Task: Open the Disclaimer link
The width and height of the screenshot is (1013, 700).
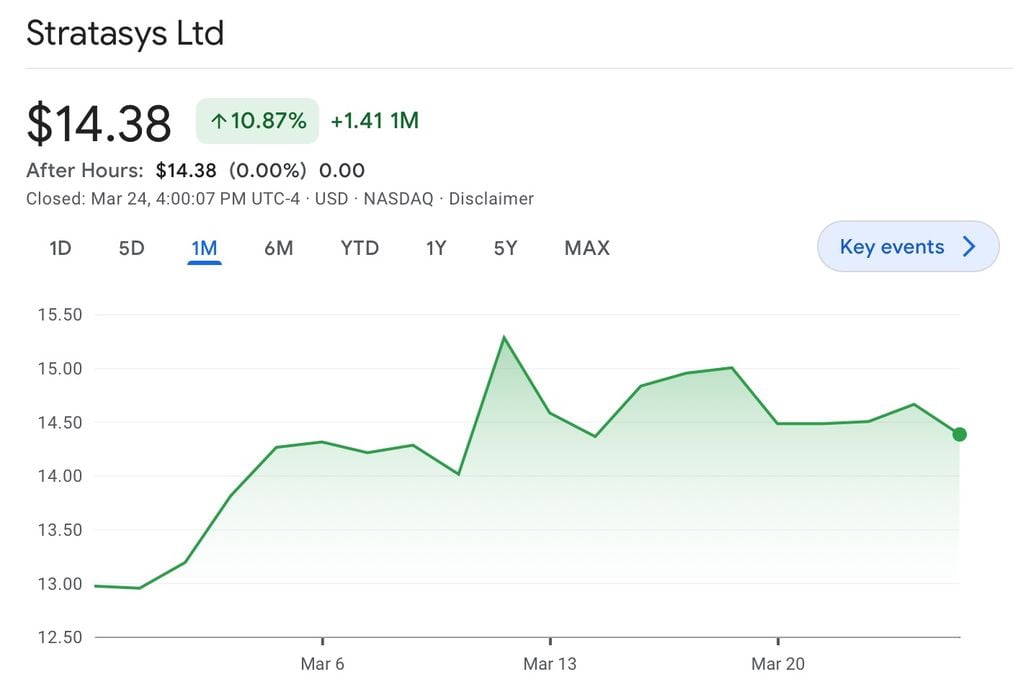Action: pyautogui.click(x=491, y=199)
